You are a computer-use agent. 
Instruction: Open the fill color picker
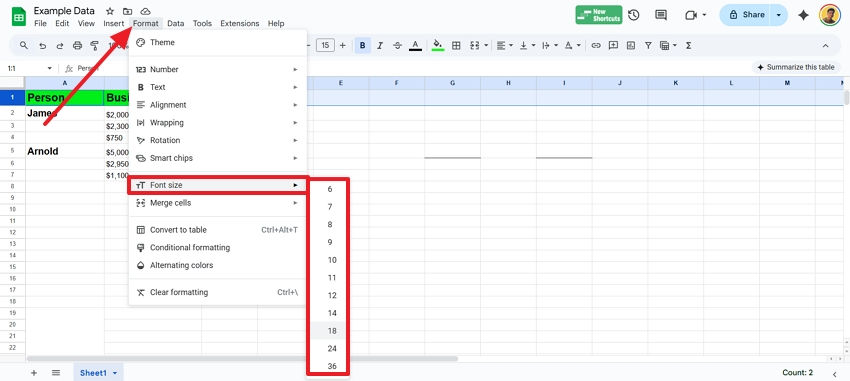[438, 46]
